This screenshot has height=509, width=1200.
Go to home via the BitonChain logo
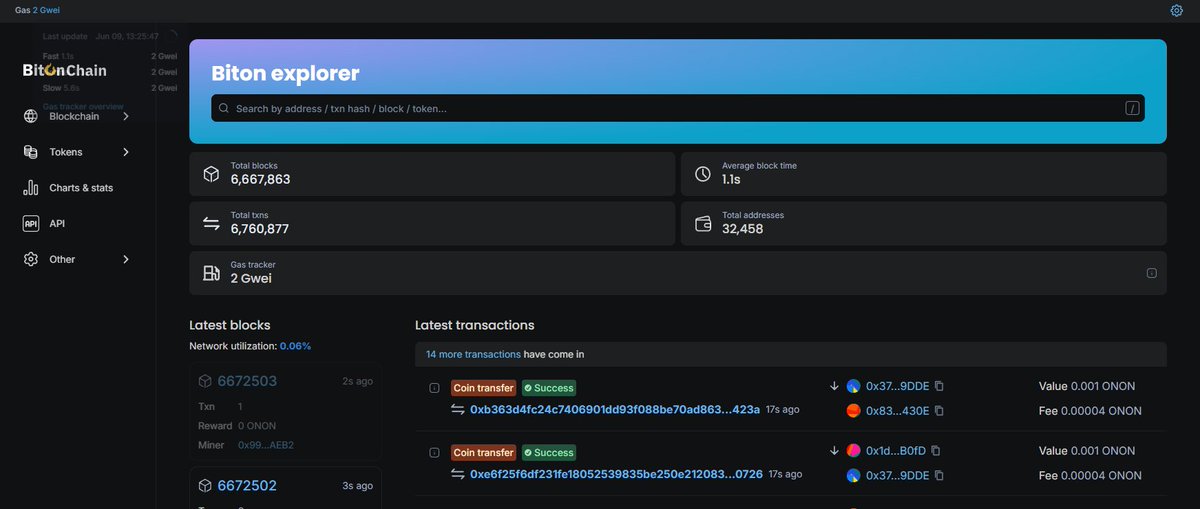pos(65,71)
